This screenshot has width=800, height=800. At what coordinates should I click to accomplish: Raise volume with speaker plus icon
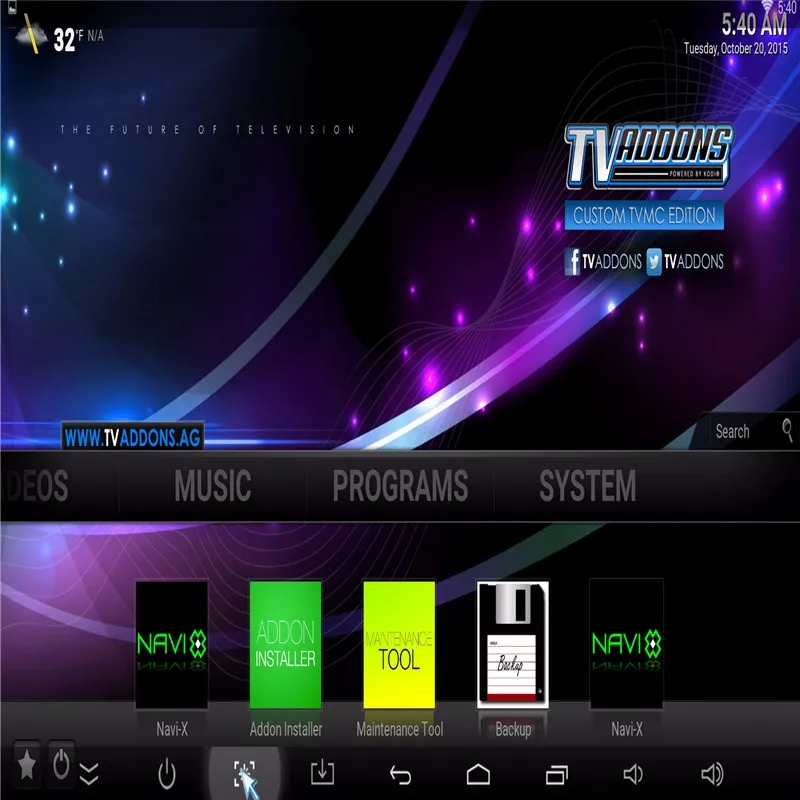(712, 774)
